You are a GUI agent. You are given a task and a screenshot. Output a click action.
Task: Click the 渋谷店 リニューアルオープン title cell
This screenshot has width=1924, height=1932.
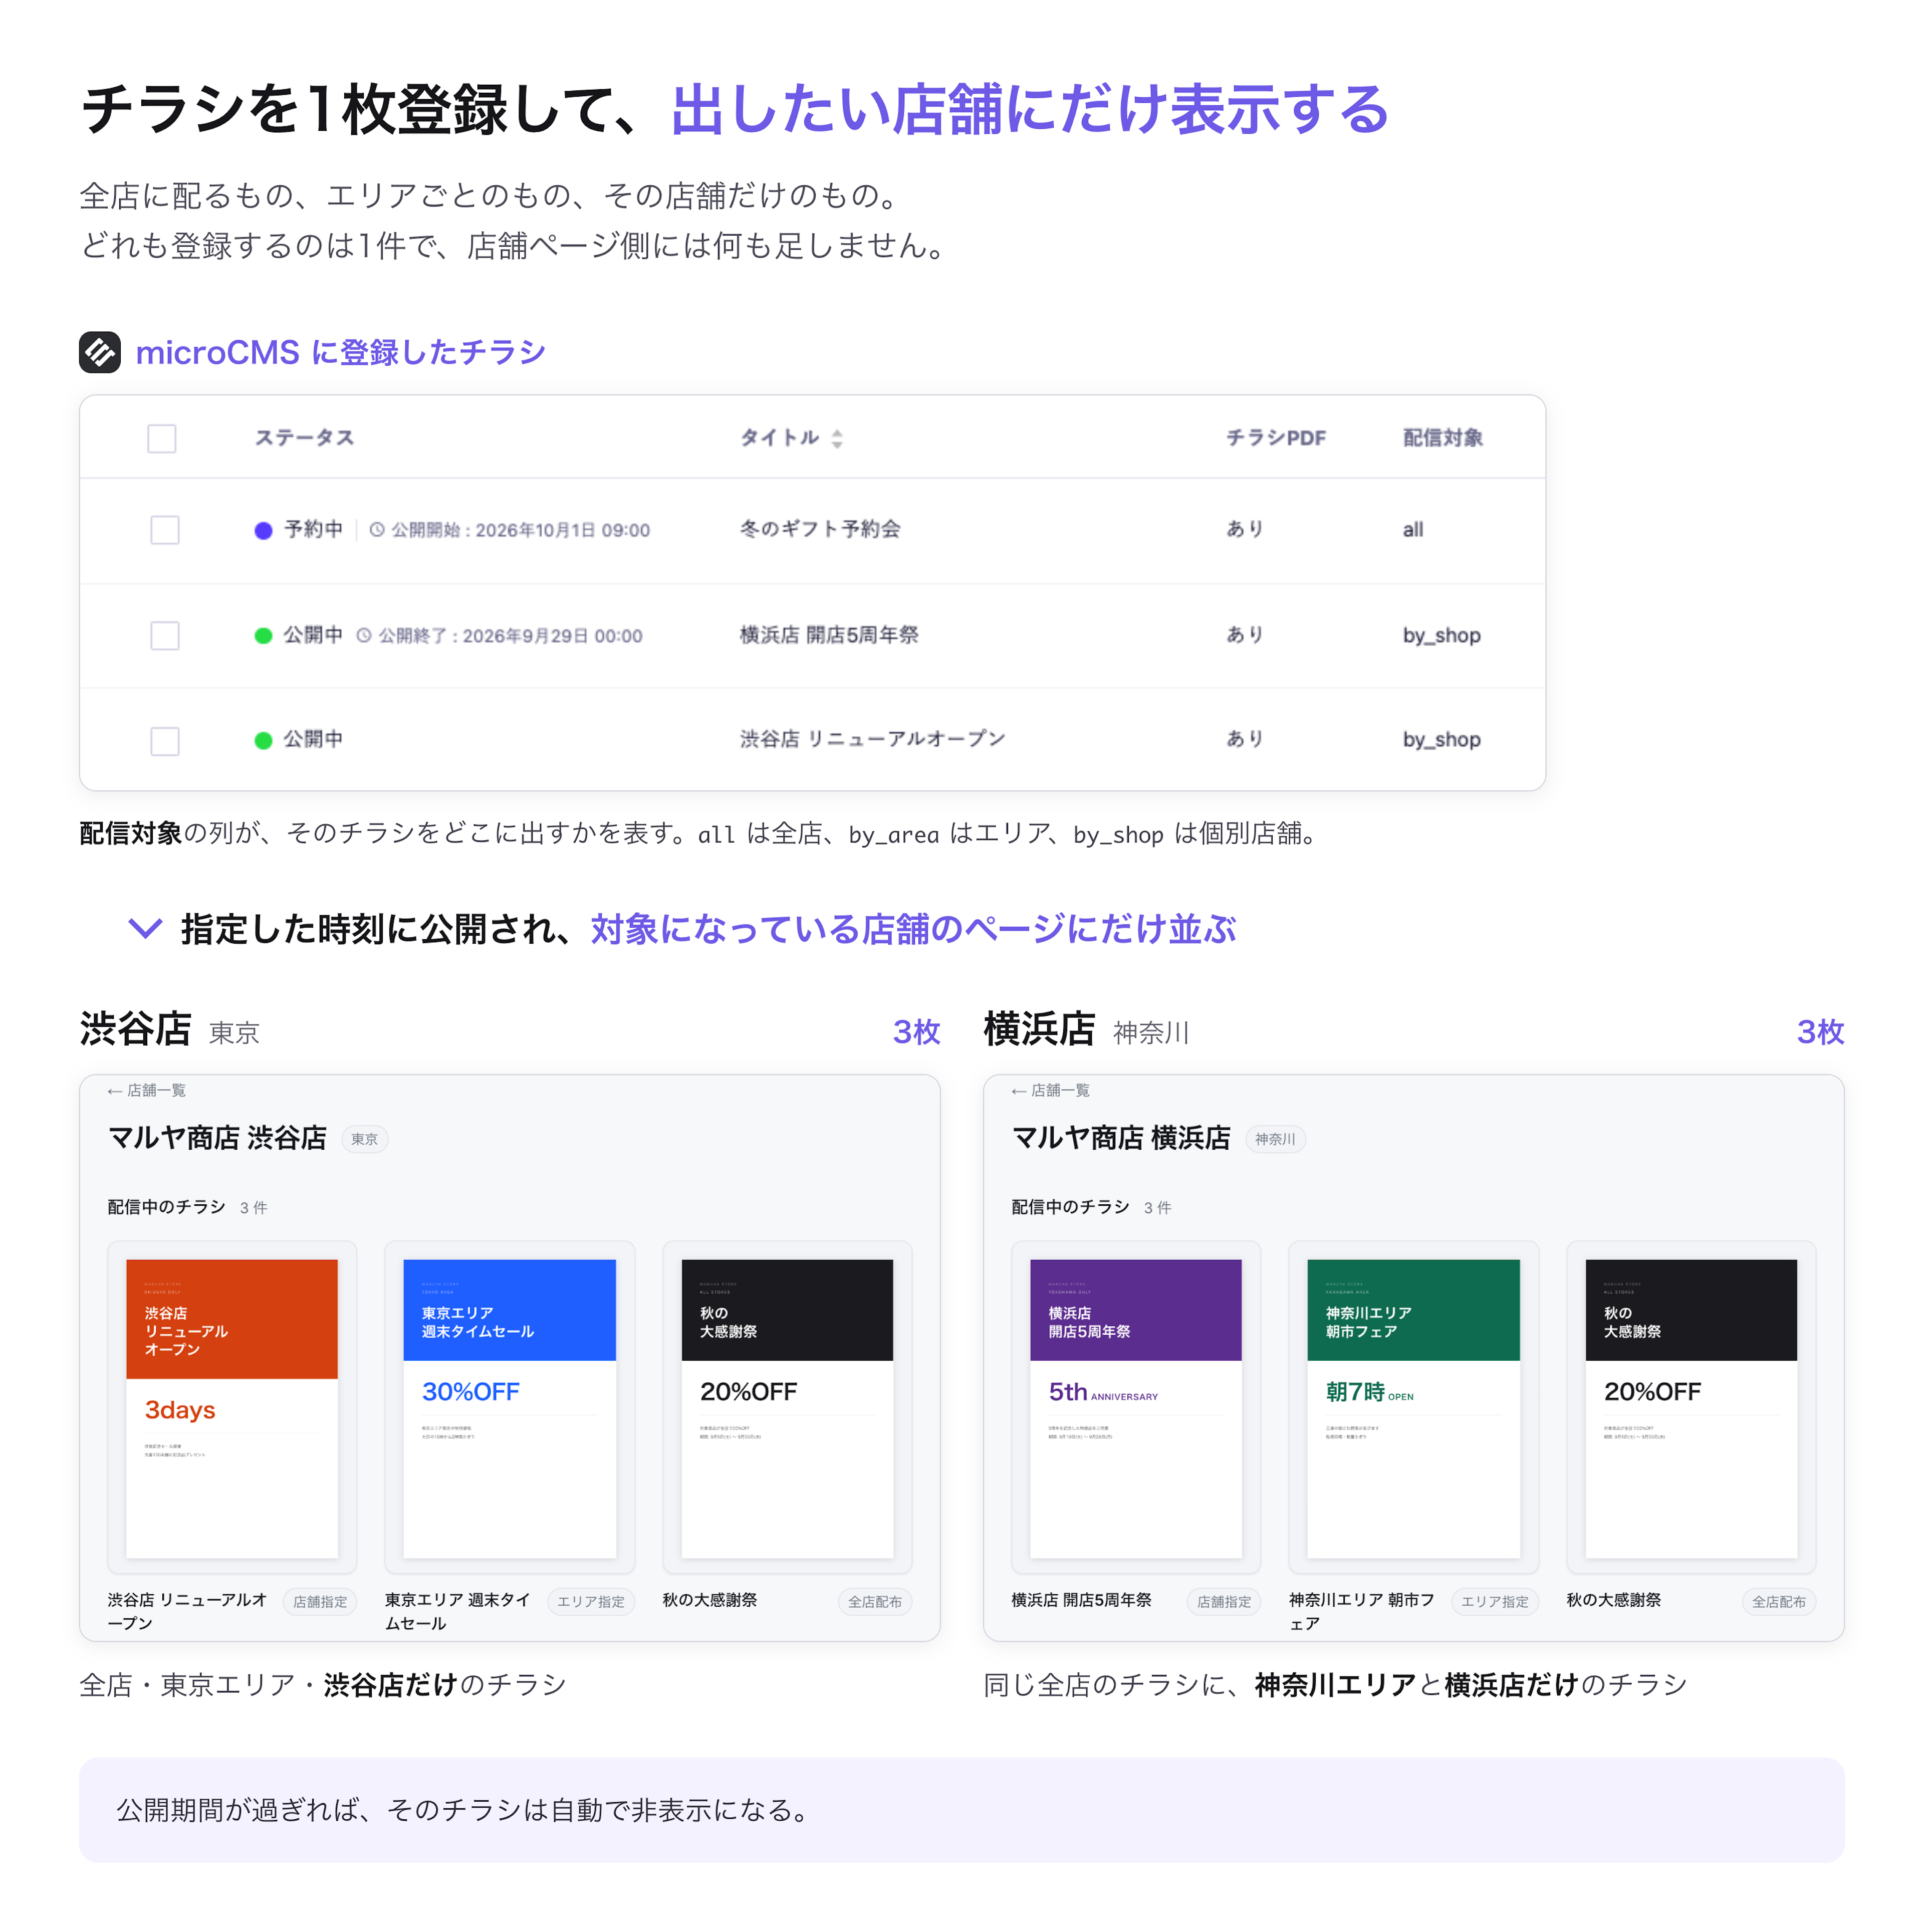(x=872, y=739)
